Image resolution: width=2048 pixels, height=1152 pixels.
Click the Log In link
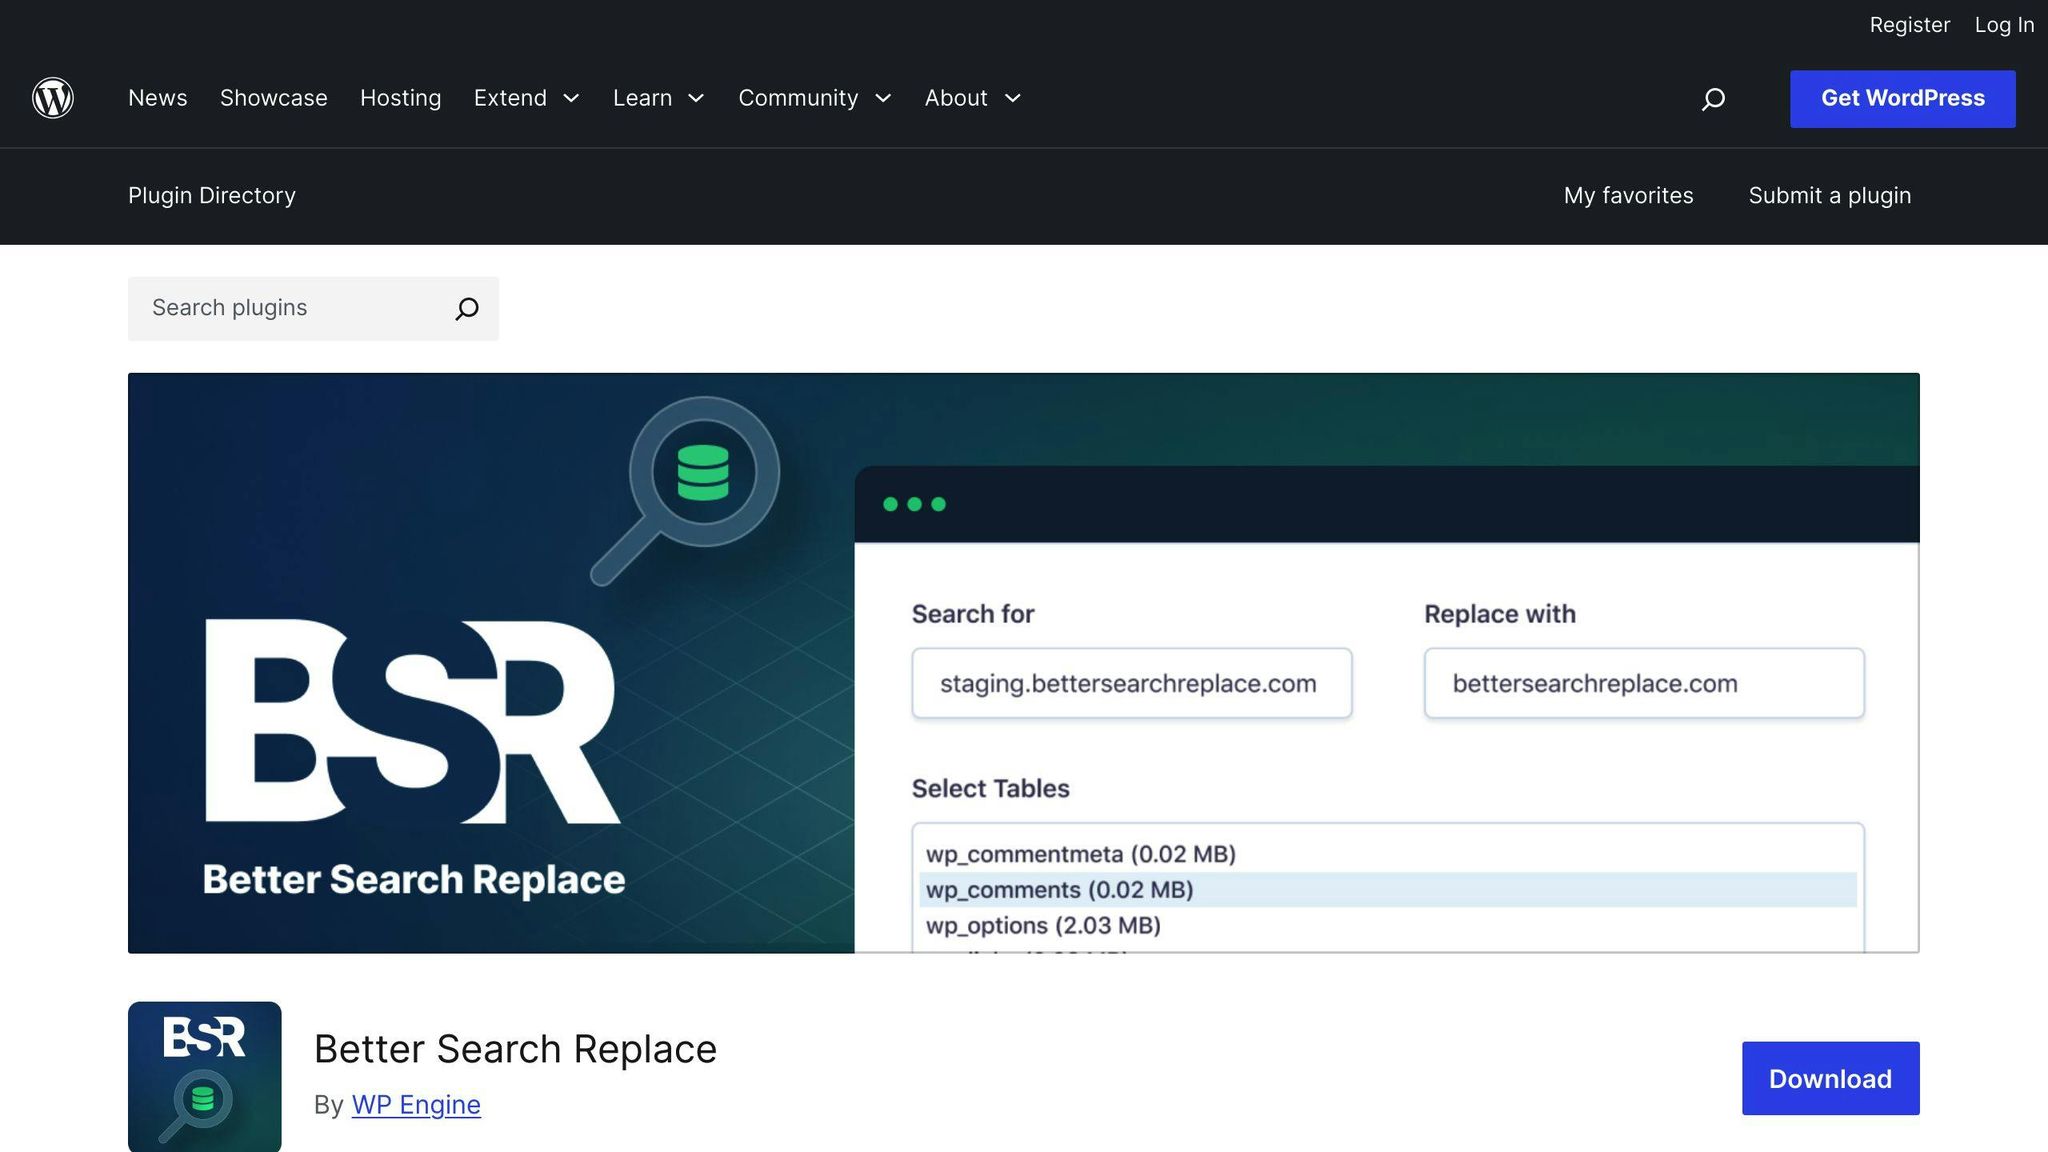(2004, 25)
